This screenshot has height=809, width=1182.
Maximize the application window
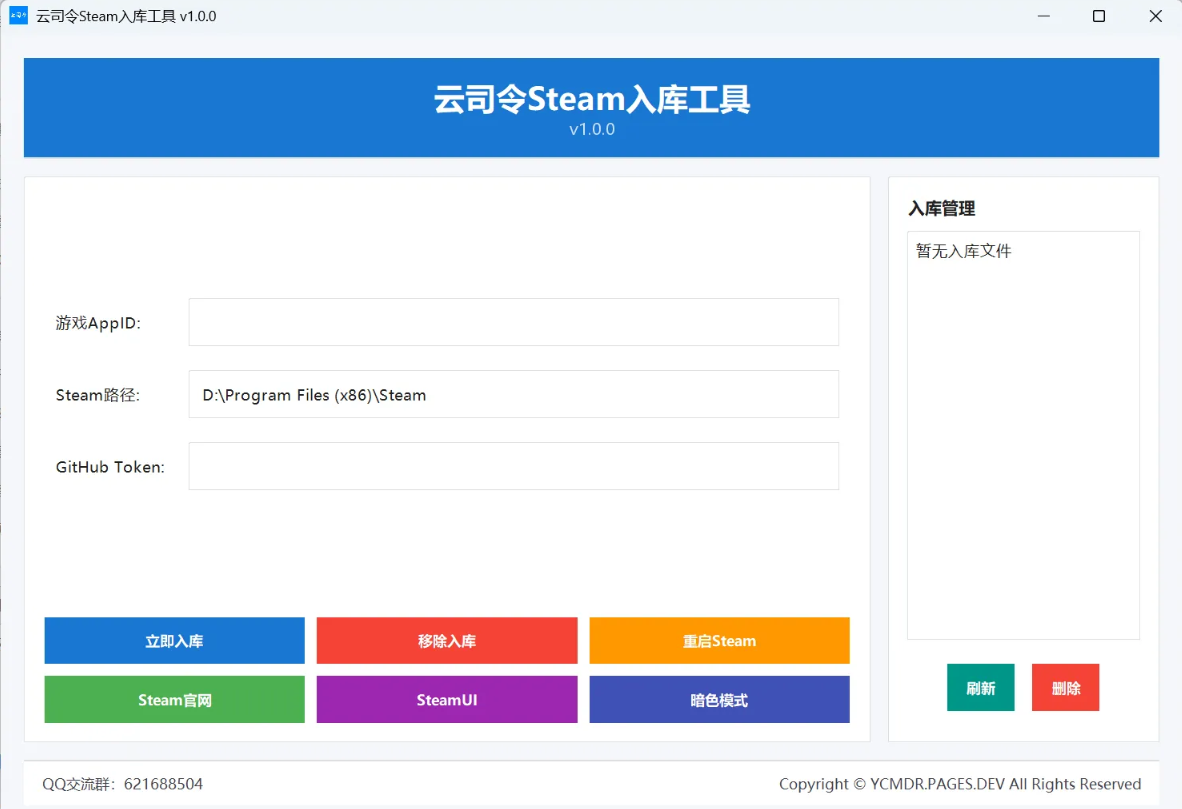tap(1099, 16)
